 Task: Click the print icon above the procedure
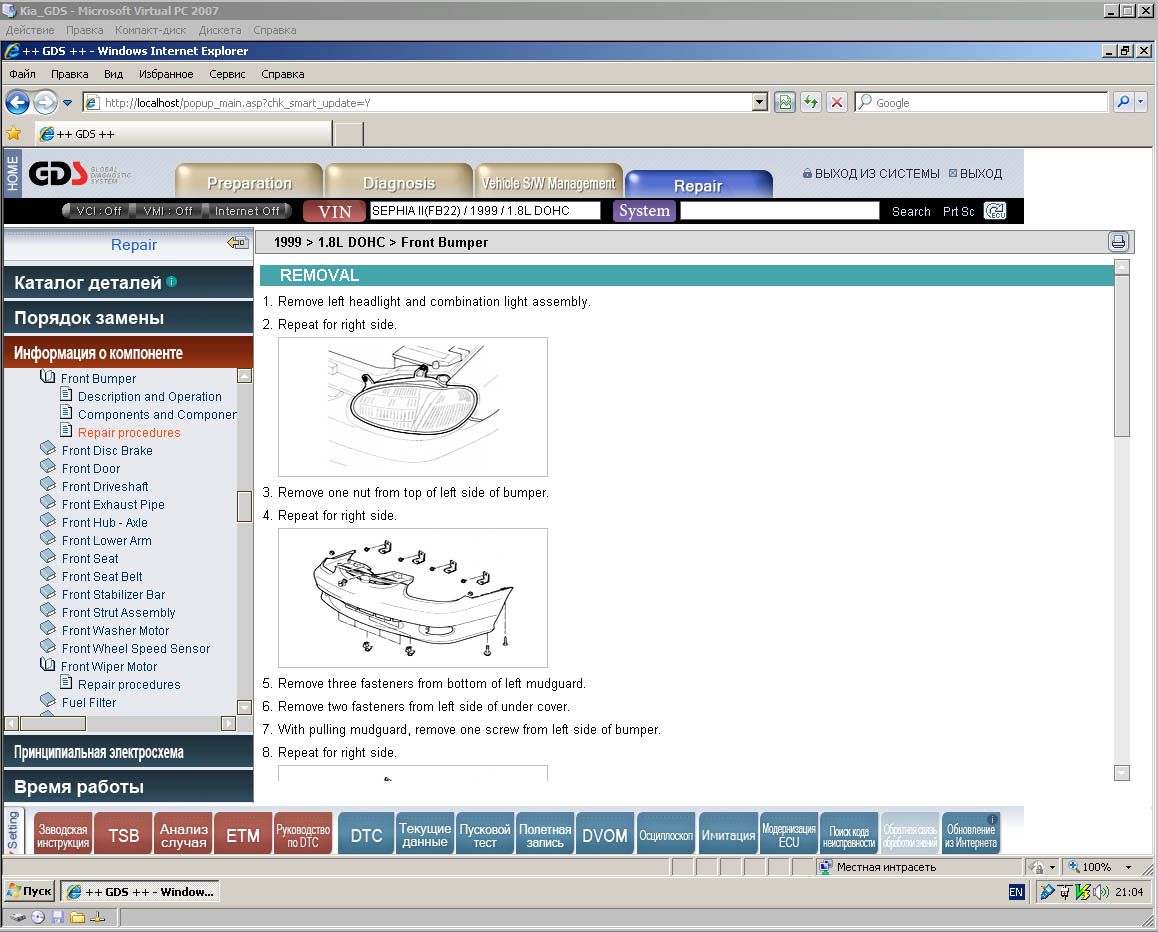coord(1118,242)
